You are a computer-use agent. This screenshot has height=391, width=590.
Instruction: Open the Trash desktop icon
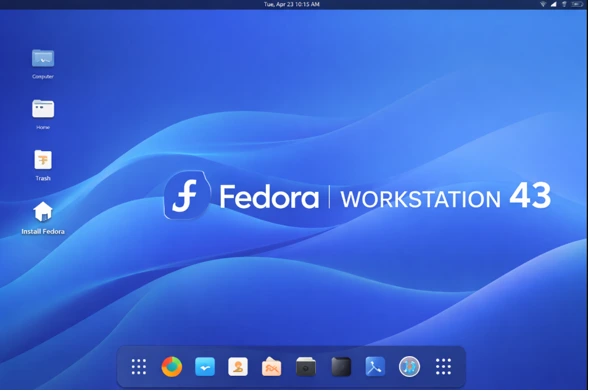[x=43, y=160]
